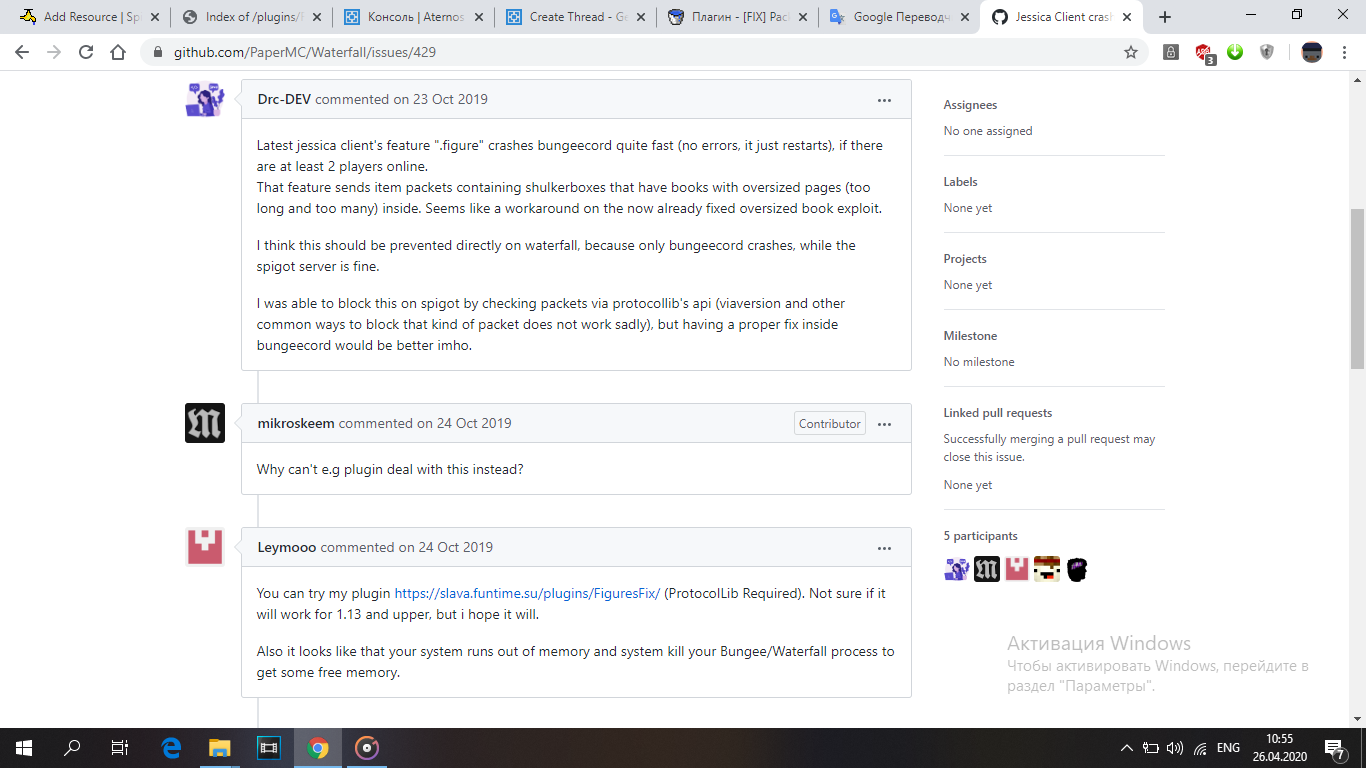Switch input language from ENG
The image size is (1366, 768).
pos(1228,748)
